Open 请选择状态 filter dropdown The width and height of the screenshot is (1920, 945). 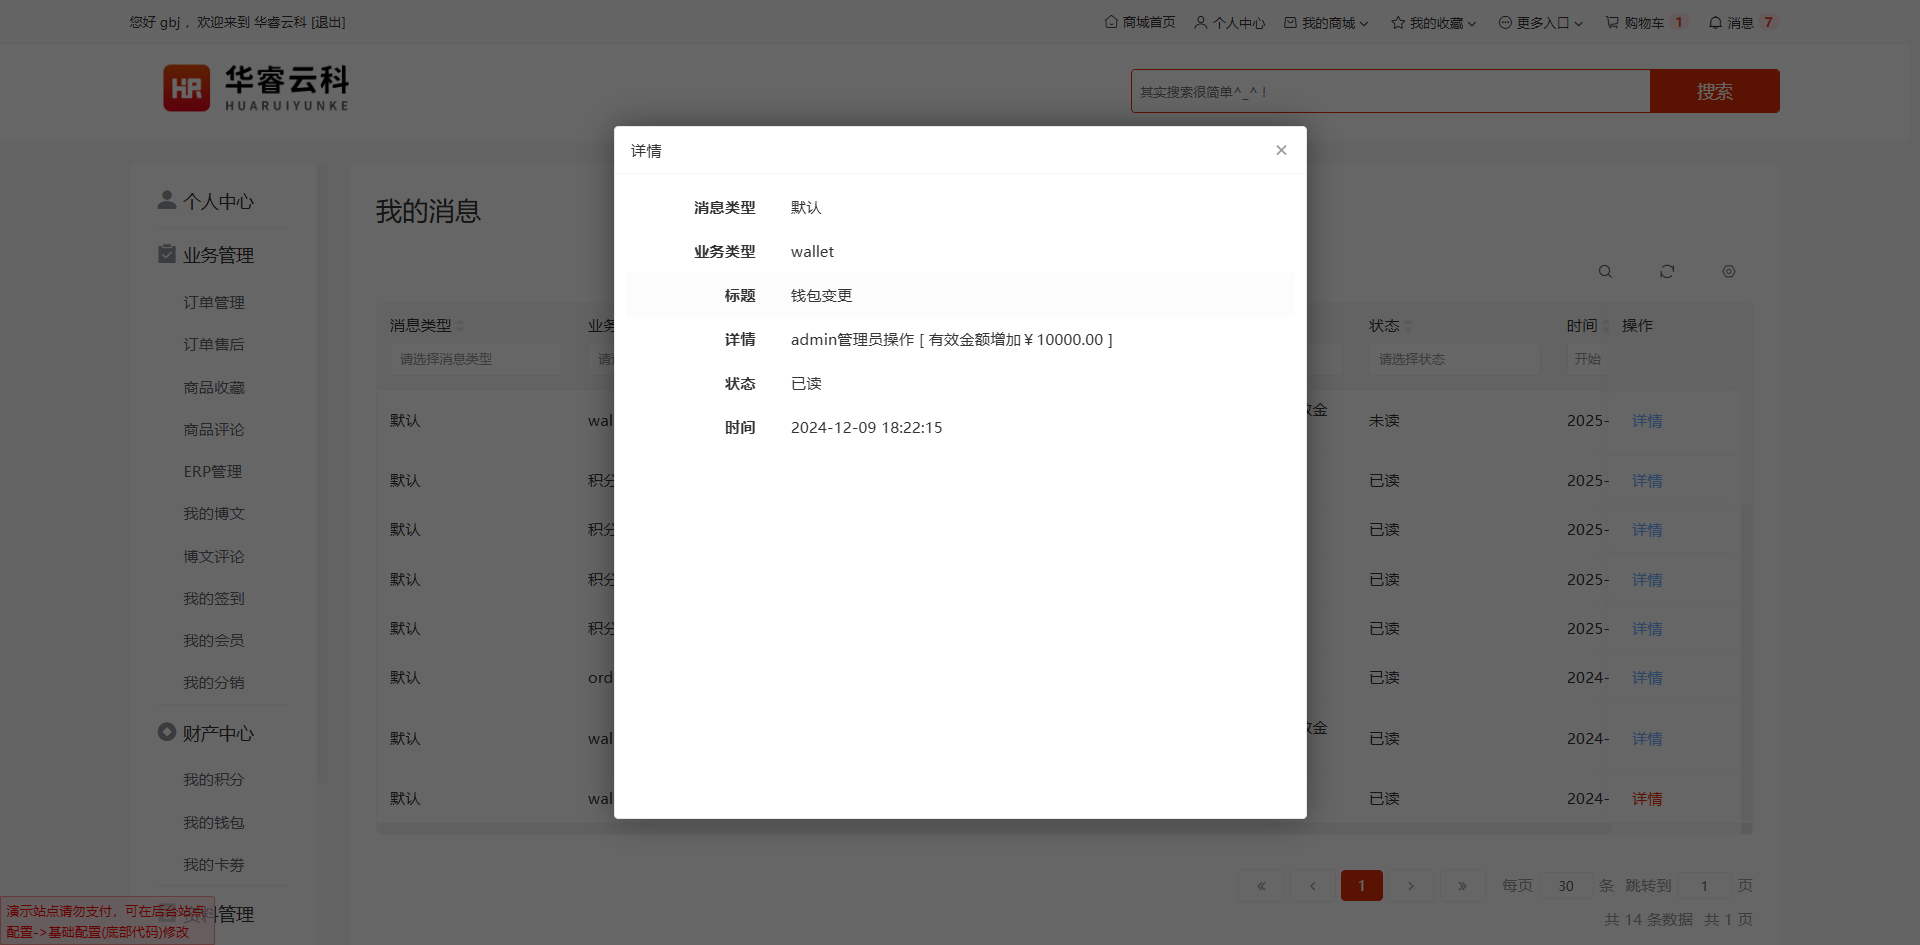(1454, 359)
